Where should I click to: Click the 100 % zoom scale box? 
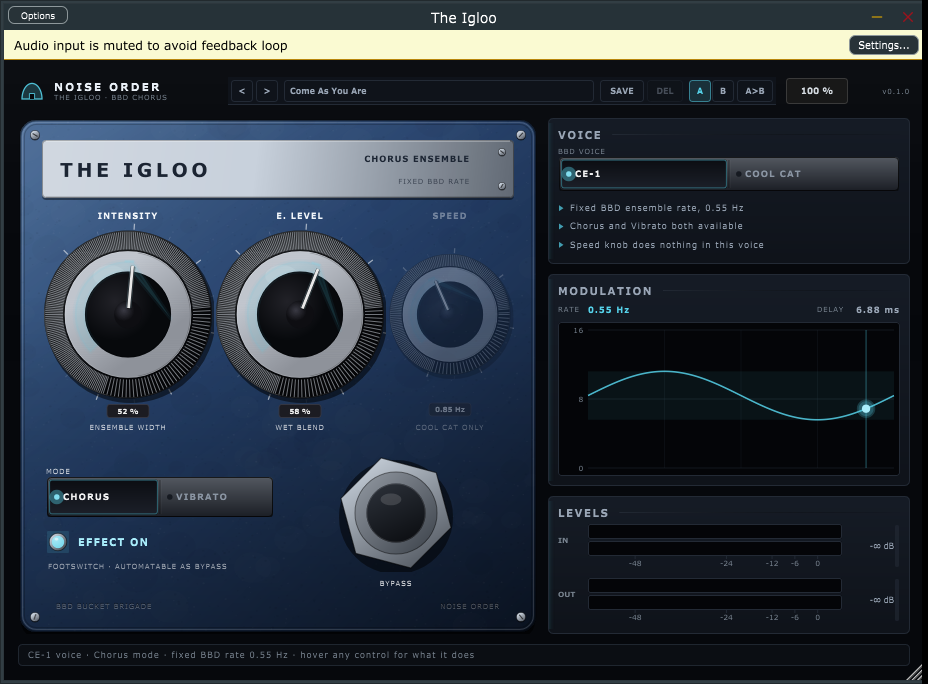817,91
